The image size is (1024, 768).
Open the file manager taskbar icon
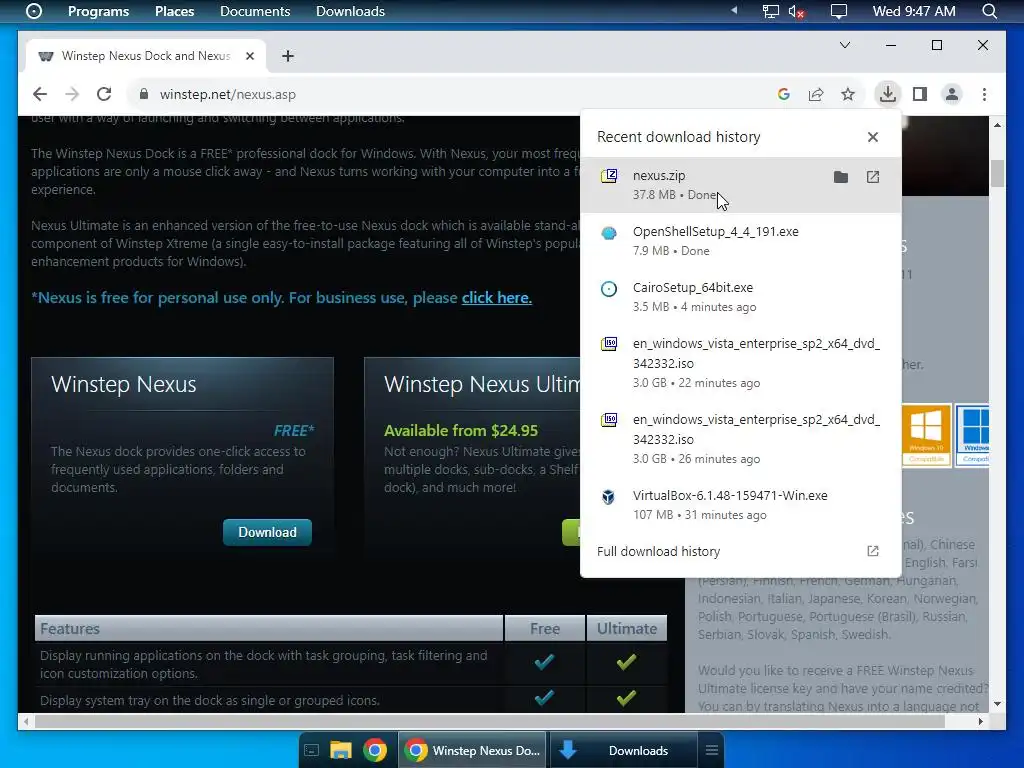tap(341, 750)
